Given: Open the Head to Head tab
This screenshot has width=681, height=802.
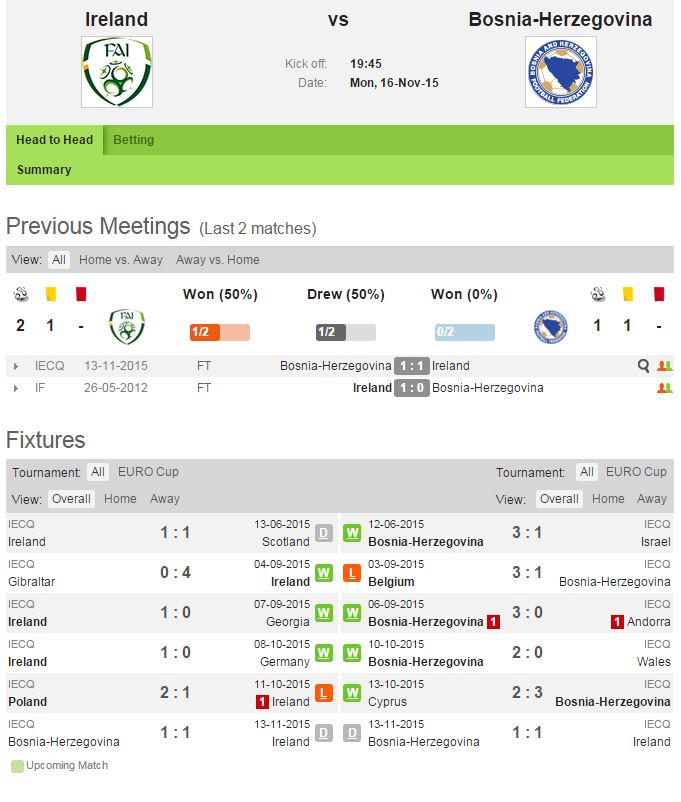Looking at the screenshot, I should tap(54, 140).
